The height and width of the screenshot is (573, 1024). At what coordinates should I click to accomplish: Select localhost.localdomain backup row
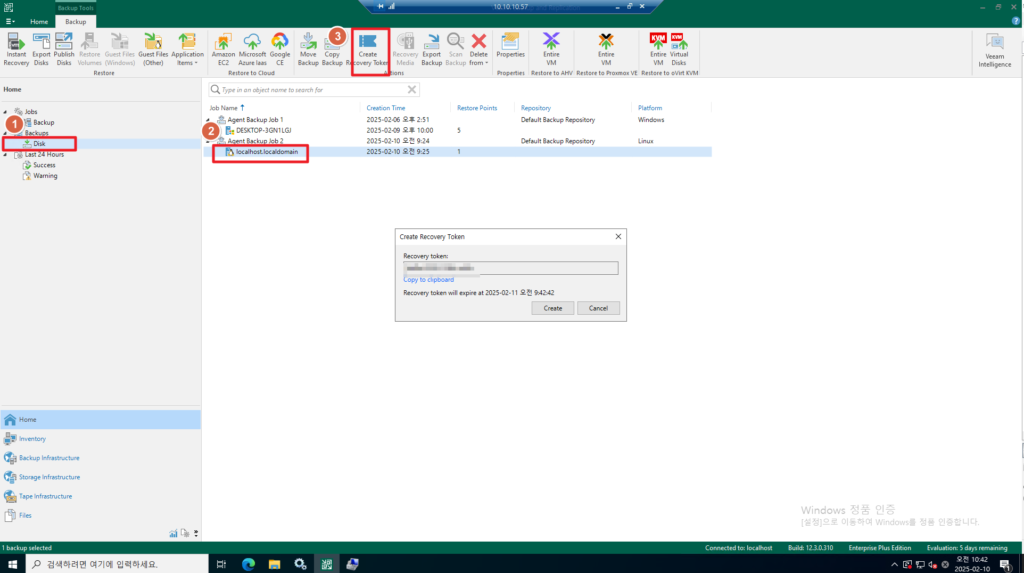(x=457, y=152)
